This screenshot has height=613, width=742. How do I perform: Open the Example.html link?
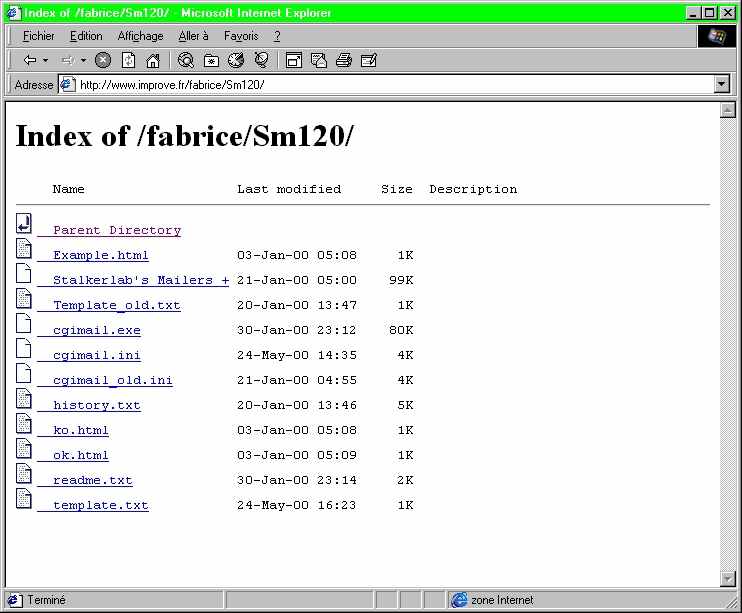[101, 255]
